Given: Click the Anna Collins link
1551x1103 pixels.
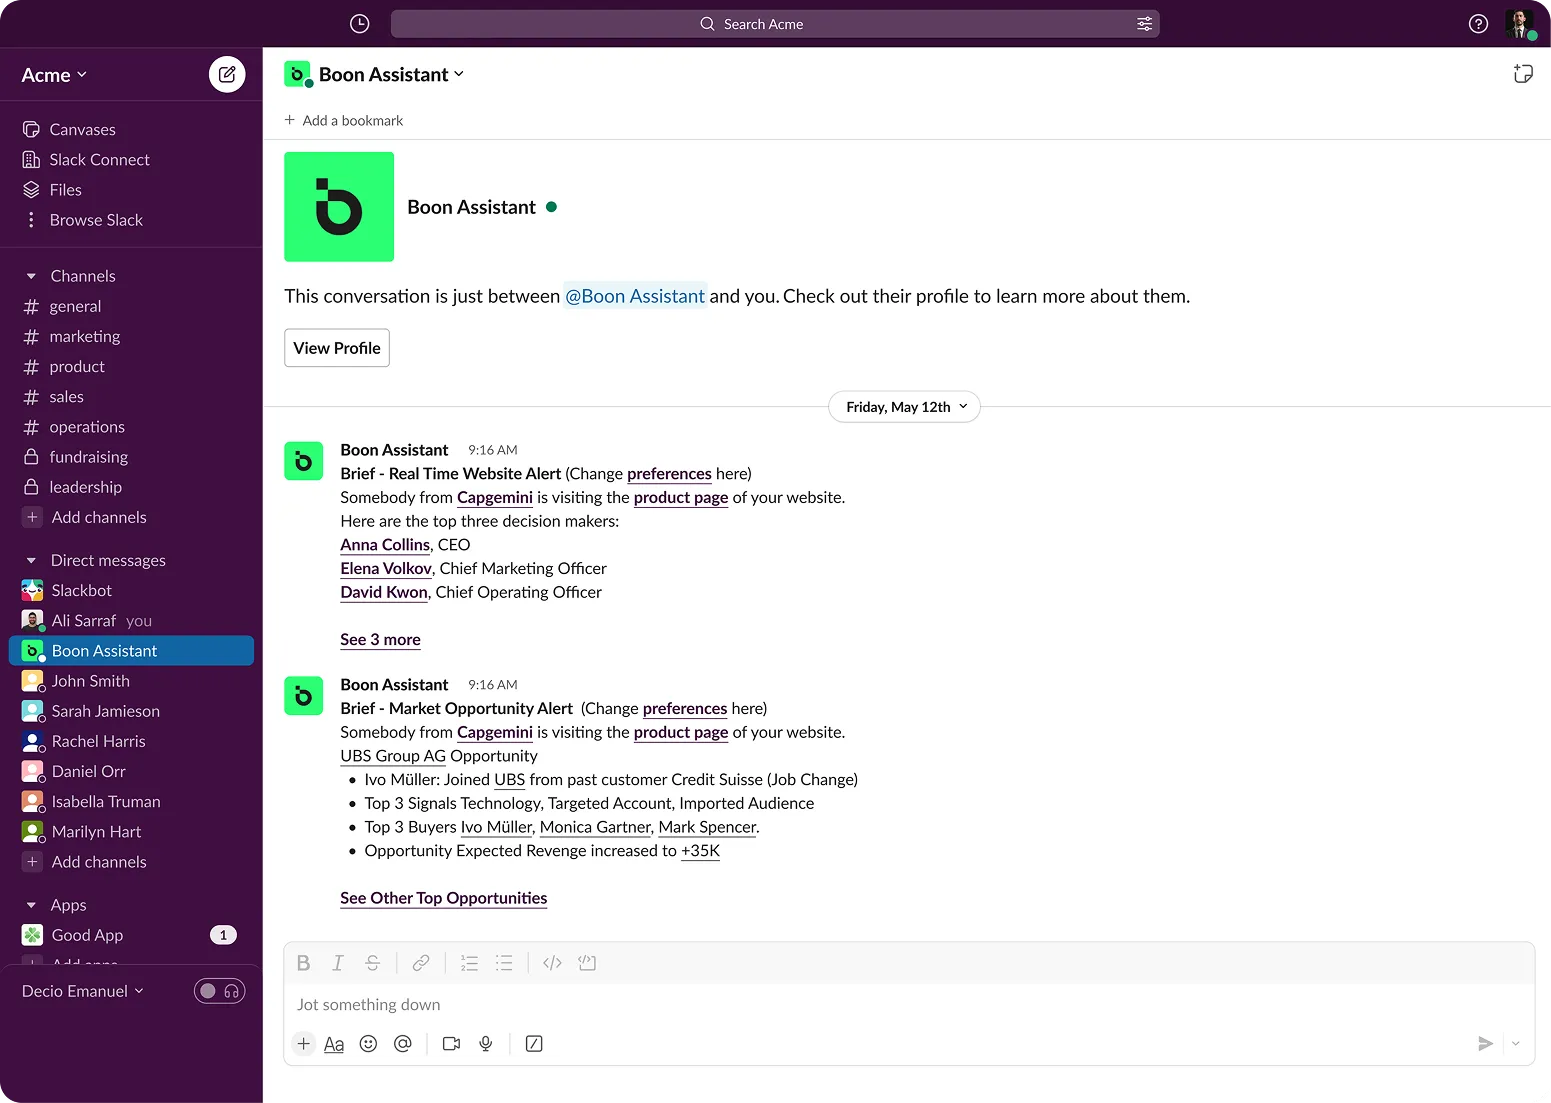Looking at the screenshot, I should tap(385, 545).
